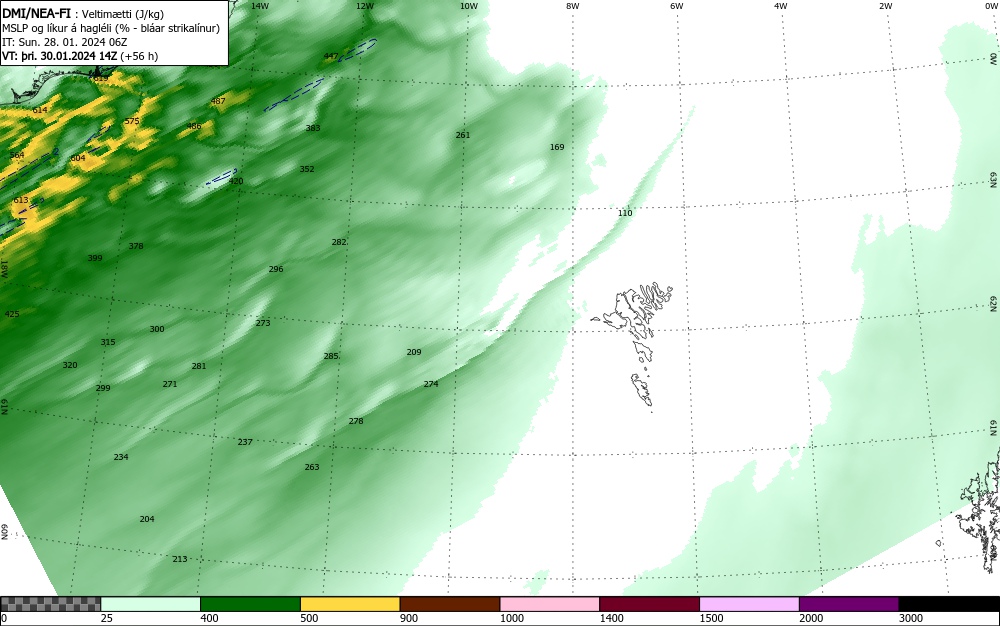
Task: Click the map value '320'
Action: coord(70,365)
